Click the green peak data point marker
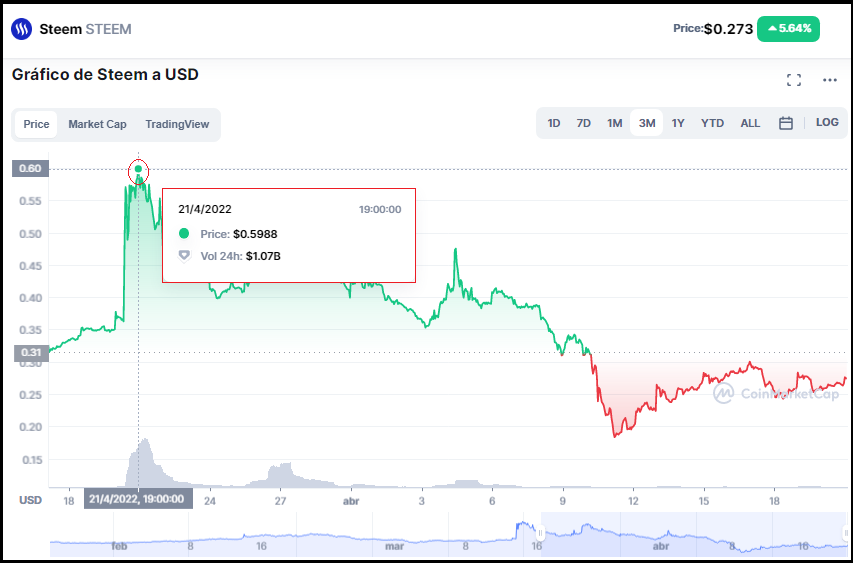853x563 pixels. coord(138,169)
